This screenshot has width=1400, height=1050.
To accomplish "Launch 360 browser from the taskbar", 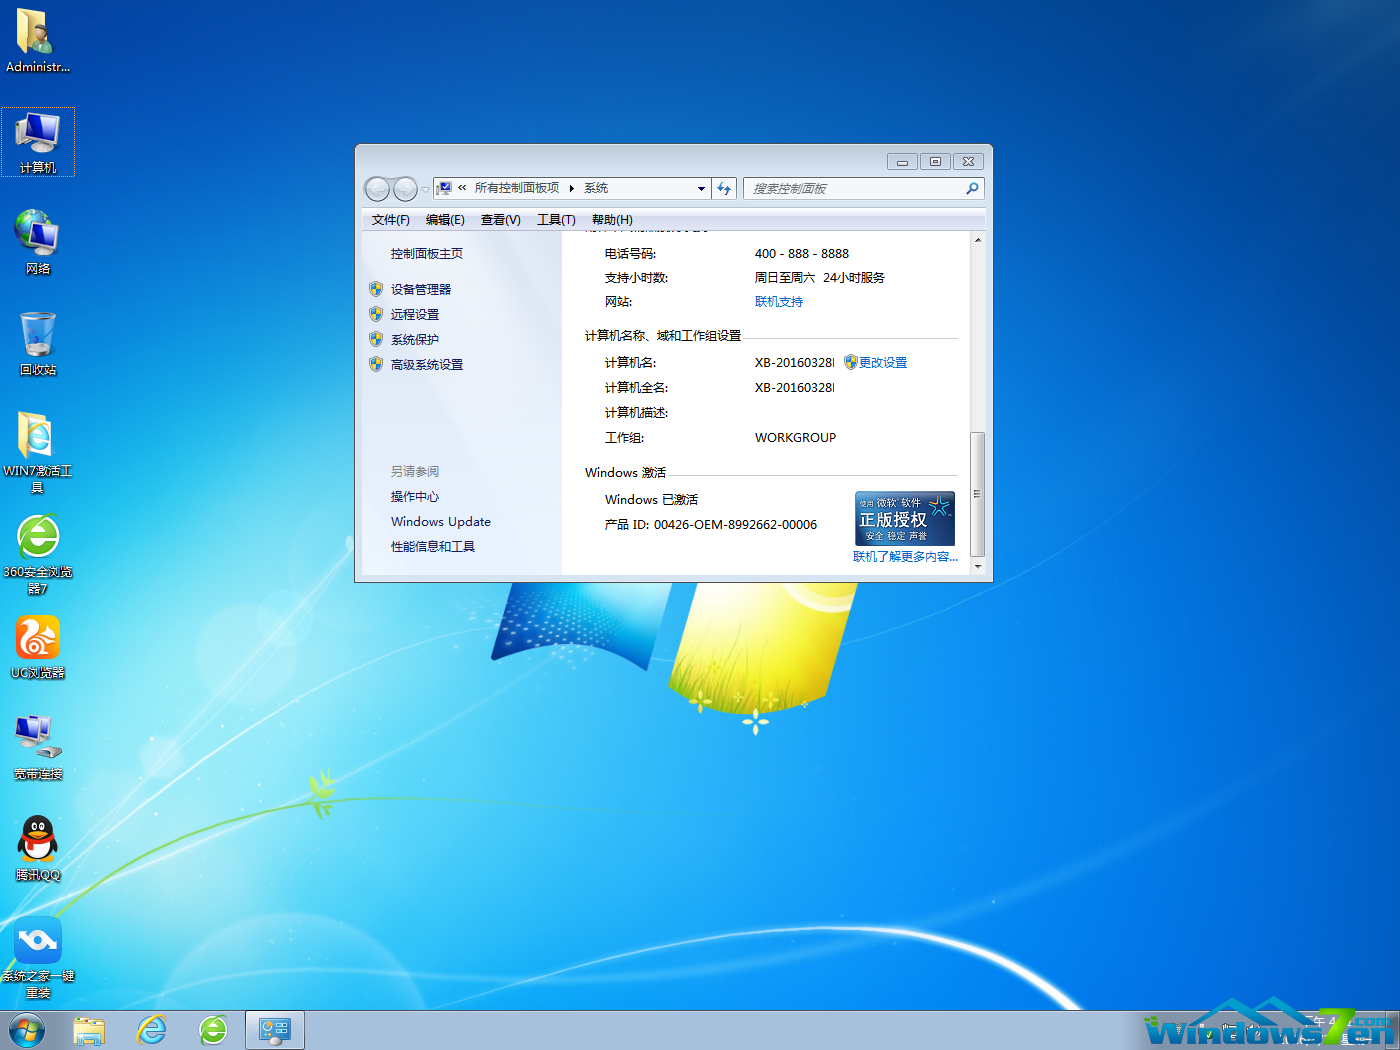I will point(214,1030).
